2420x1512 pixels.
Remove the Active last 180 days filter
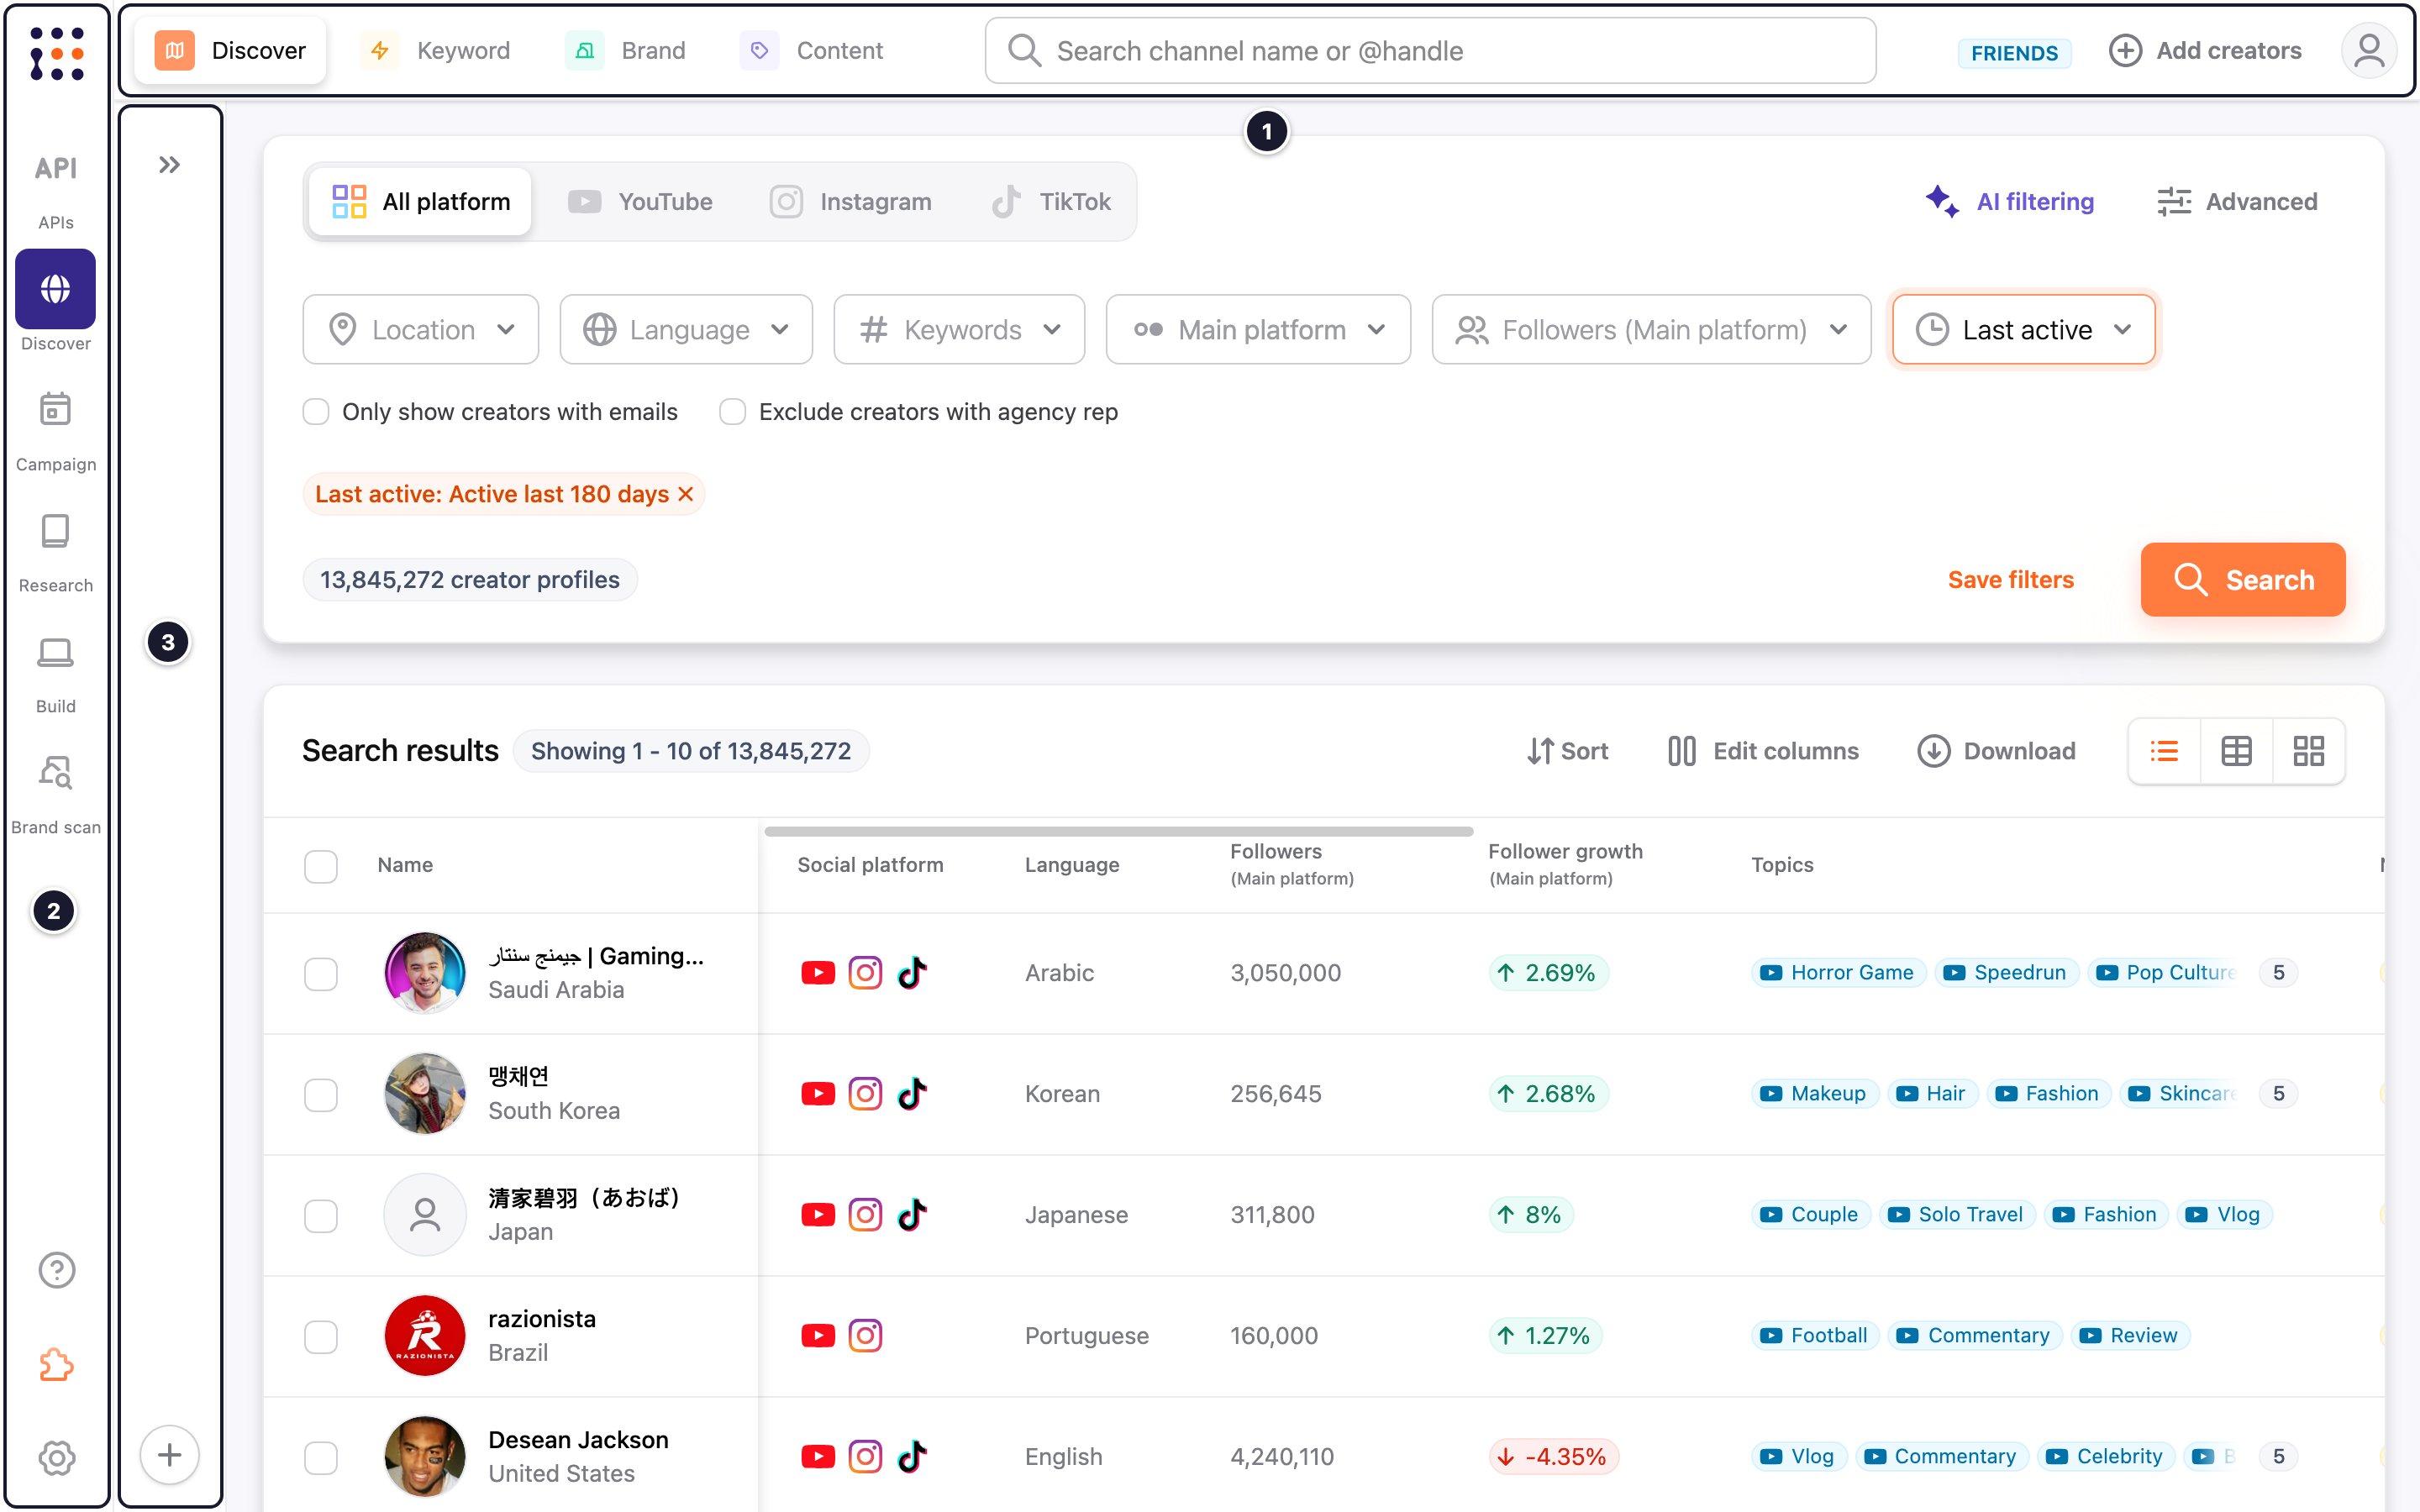(686, 494)
